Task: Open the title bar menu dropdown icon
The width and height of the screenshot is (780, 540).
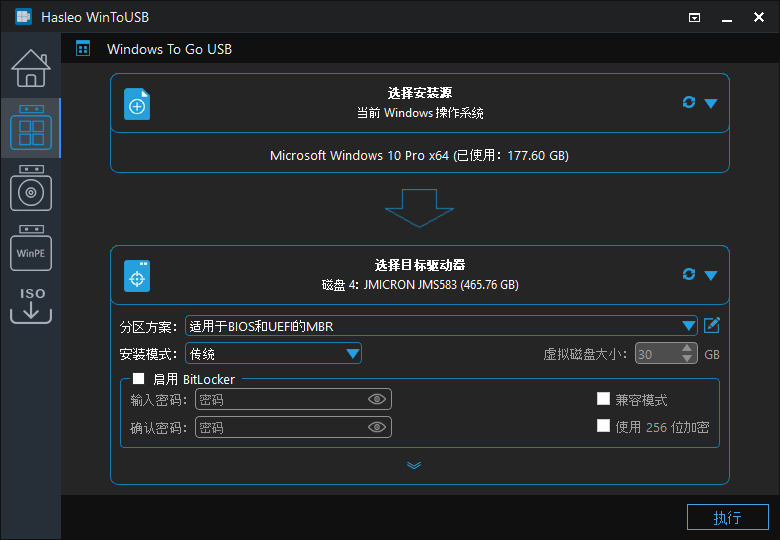Action: click(694, 18)
